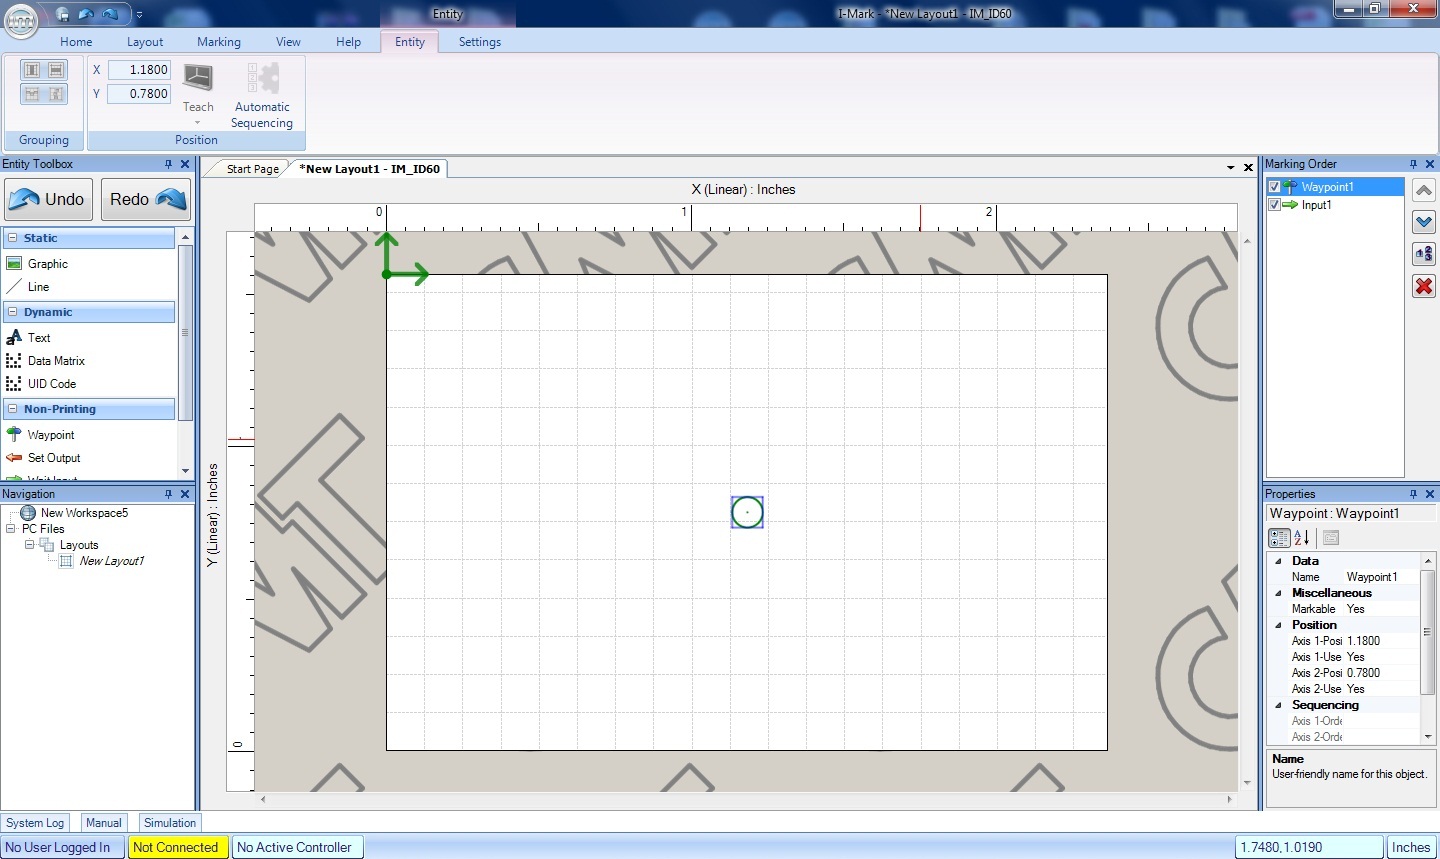This screenshot has height=859, width=1440.
Task: Collapse the PC Files tree node
Action: [x=11, y=529]
